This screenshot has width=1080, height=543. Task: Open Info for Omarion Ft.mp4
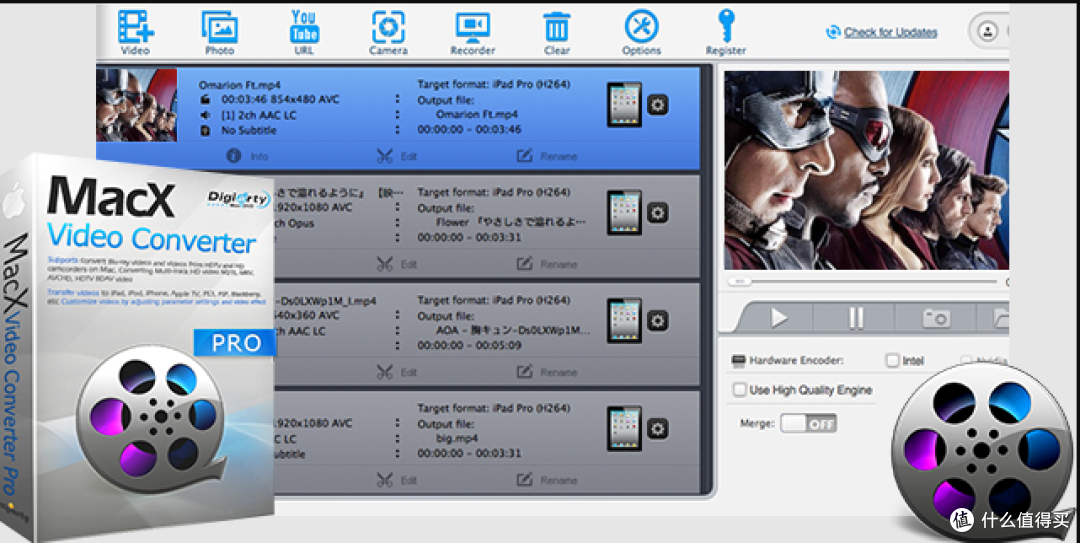[x=247, y=156]
